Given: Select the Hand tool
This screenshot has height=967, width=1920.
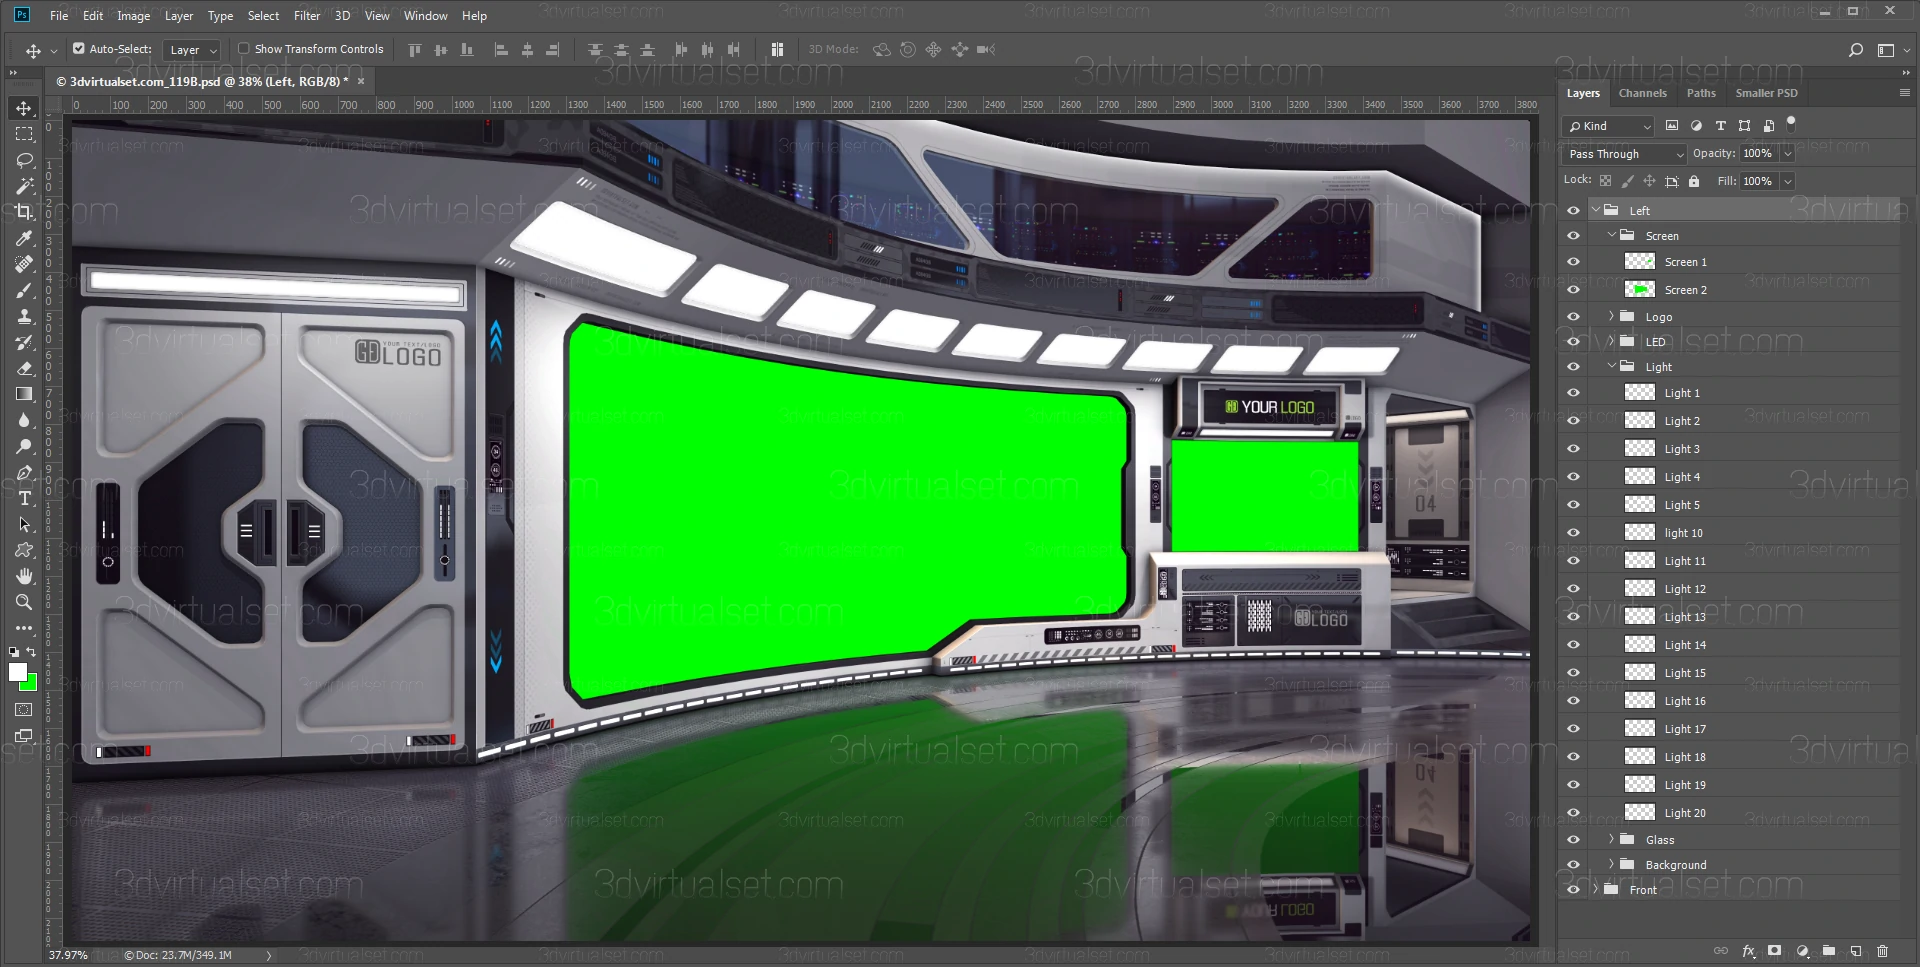Looking at the screenshot, I should click(24, 576).
